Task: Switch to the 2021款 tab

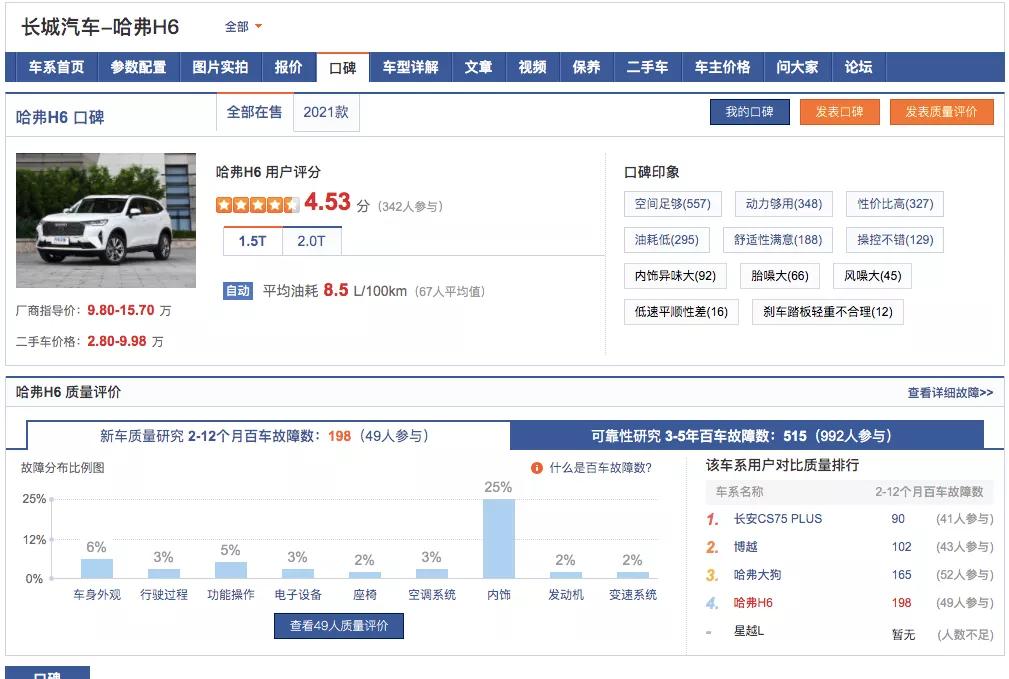Action: point(325,114)
